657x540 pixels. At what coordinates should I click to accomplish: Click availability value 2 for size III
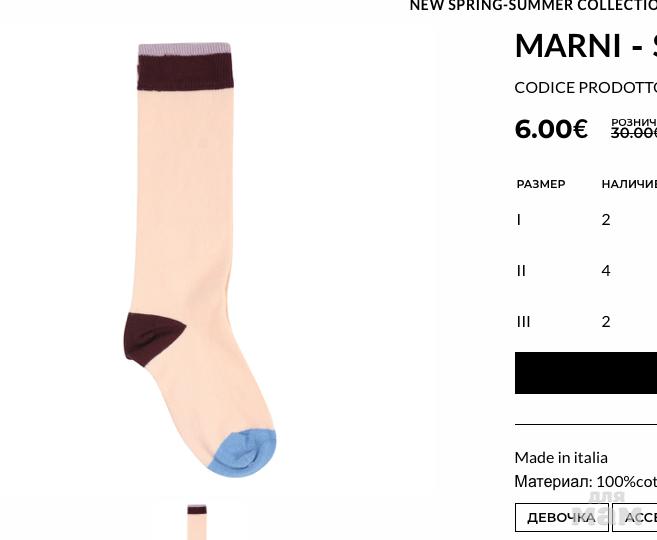point(606,322)
